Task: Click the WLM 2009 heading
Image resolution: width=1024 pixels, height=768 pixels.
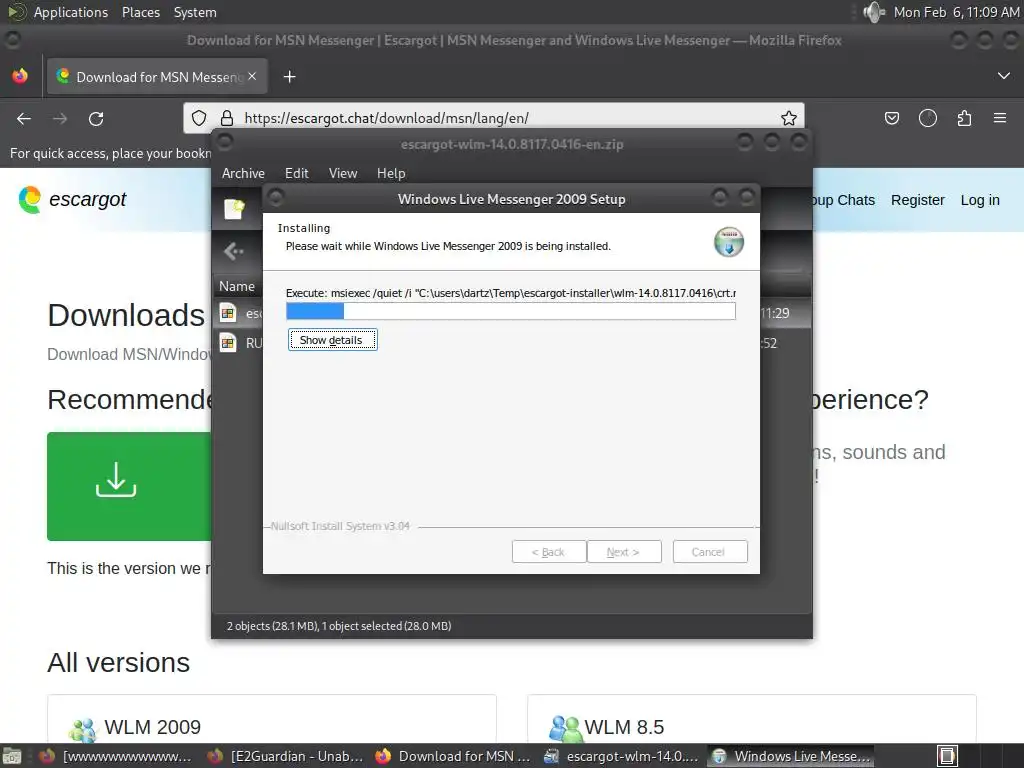Action: (x=152, y=727)
